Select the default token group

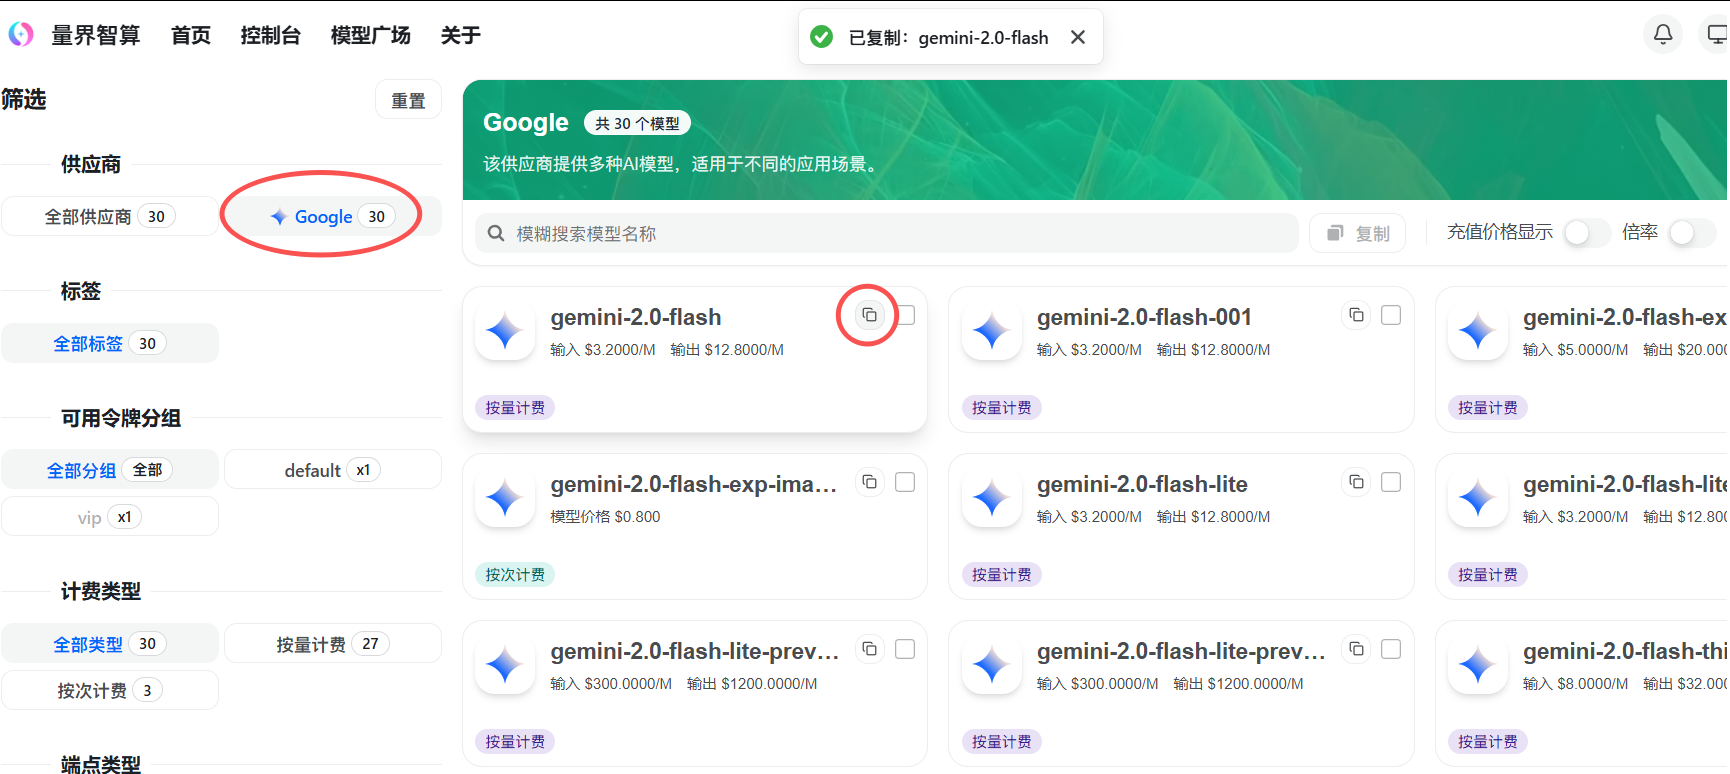[x=333, y=470]
